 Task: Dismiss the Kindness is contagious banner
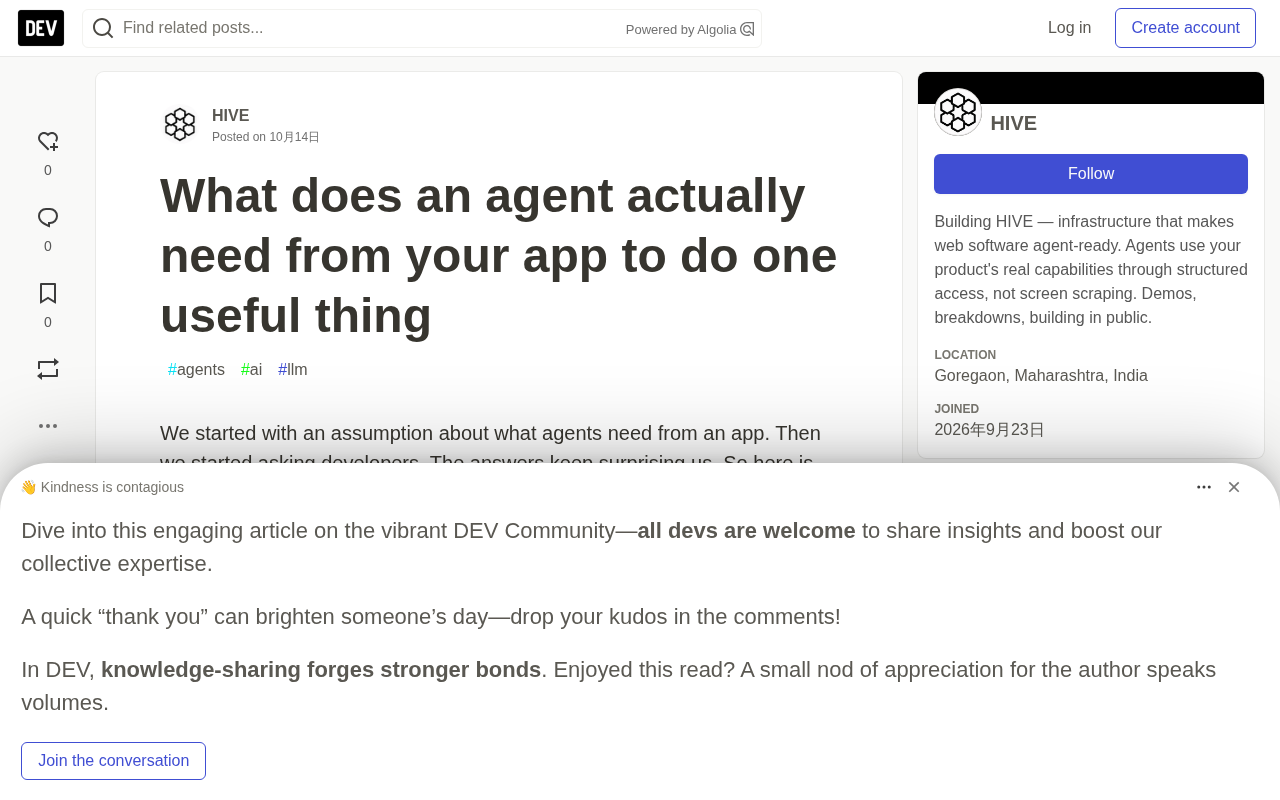click(1234, 487)
